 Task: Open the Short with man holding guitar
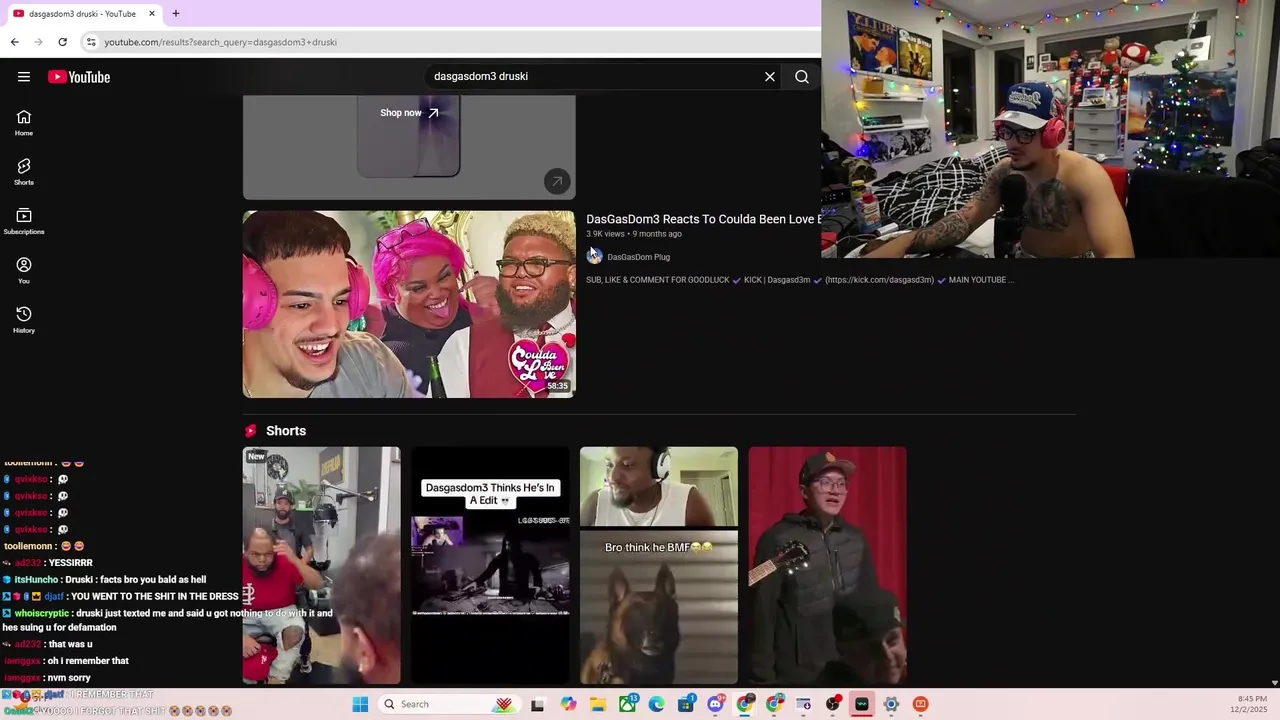pos(828,565)
